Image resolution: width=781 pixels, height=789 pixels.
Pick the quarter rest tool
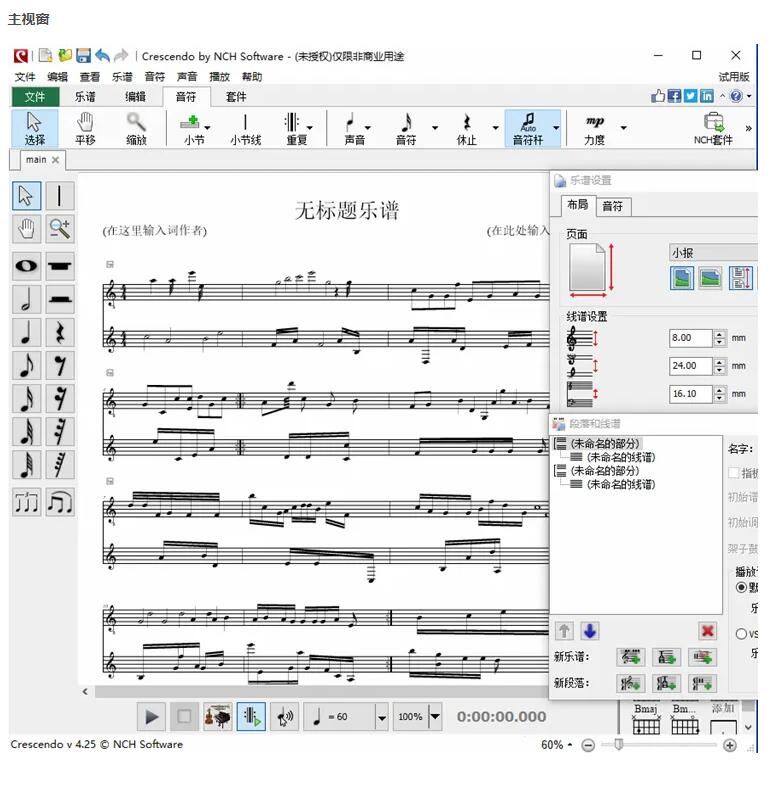[x=60, y=332]
